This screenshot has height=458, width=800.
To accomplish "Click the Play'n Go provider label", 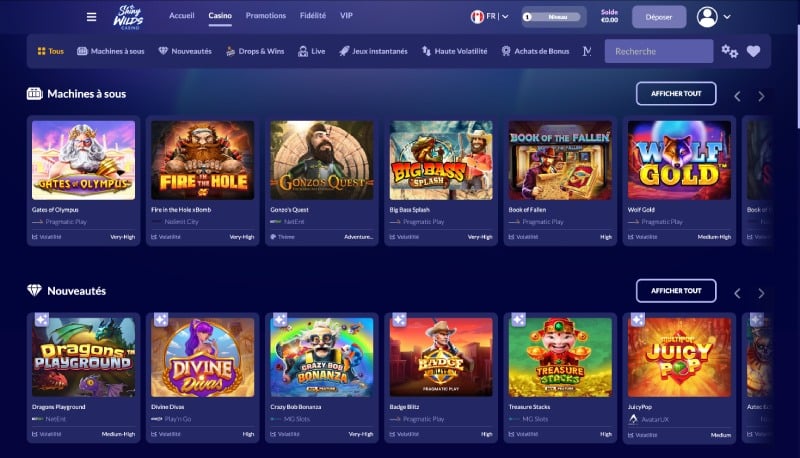I will (178, 419).
